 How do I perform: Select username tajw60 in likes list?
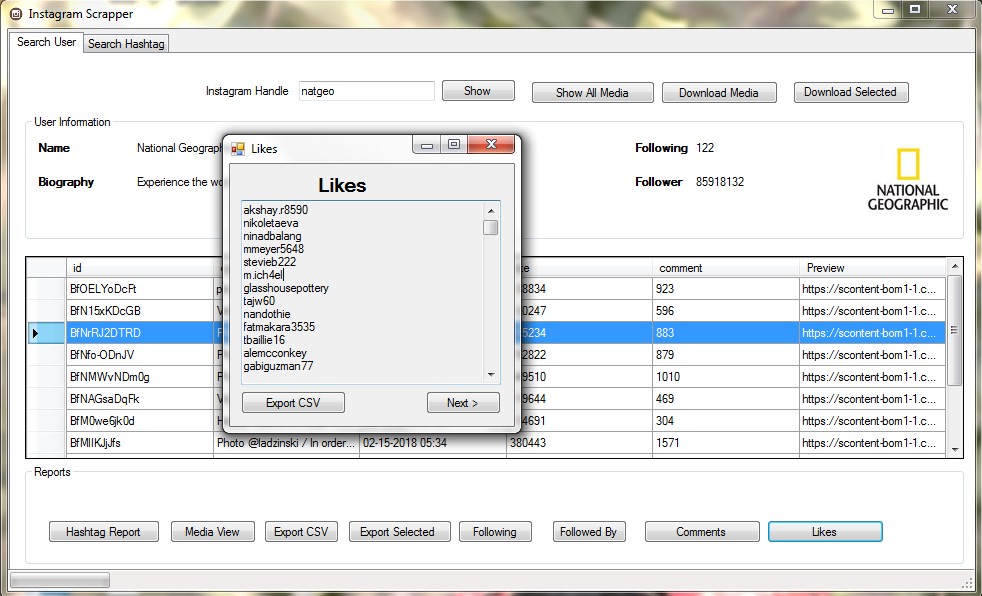[259, 301]
